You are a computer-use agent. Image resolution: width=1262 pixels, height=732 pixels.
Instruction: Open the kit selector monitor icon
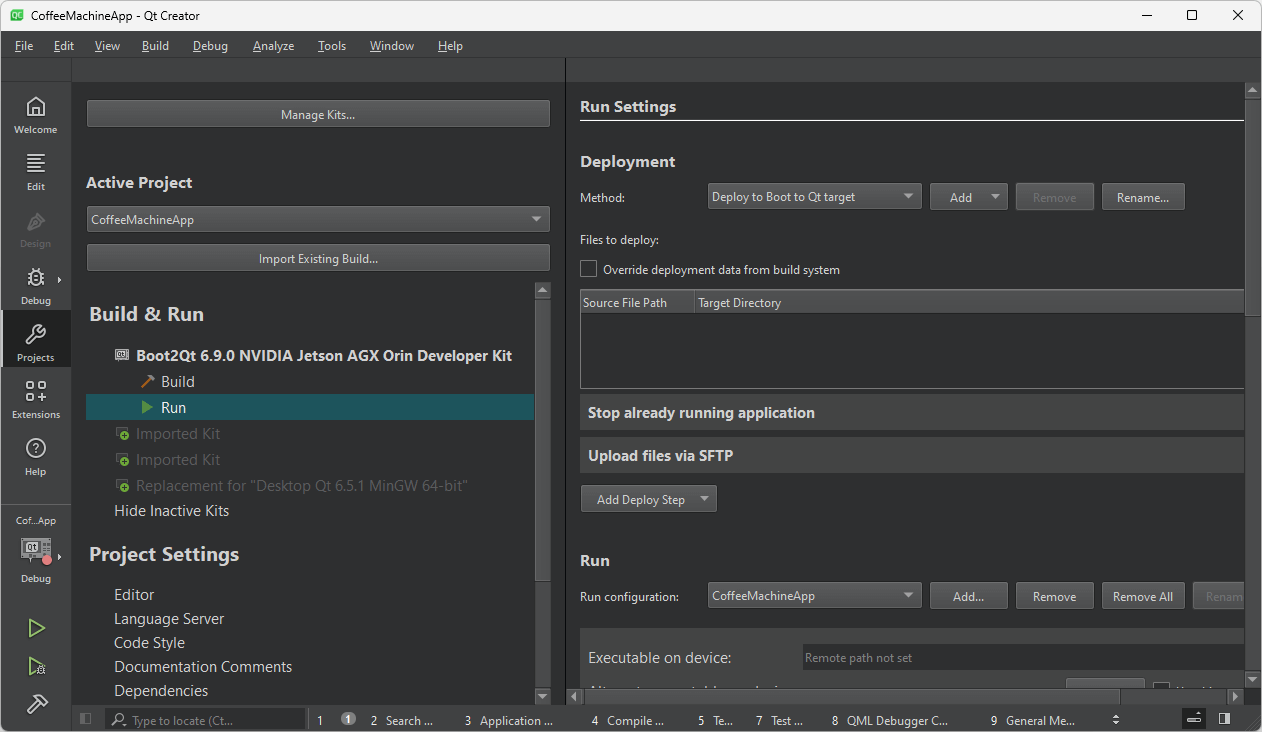[36, 549]
